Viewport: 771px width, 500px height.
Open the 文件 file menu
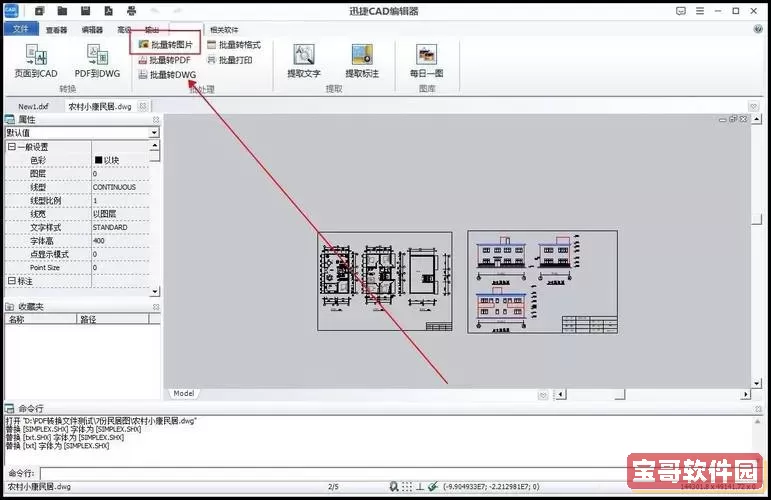pos(21,29)
